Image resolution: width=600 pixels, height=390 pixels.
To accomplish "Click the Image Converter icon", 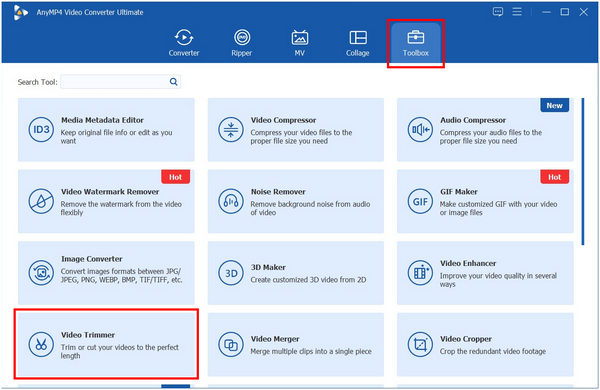I will 41,273.
